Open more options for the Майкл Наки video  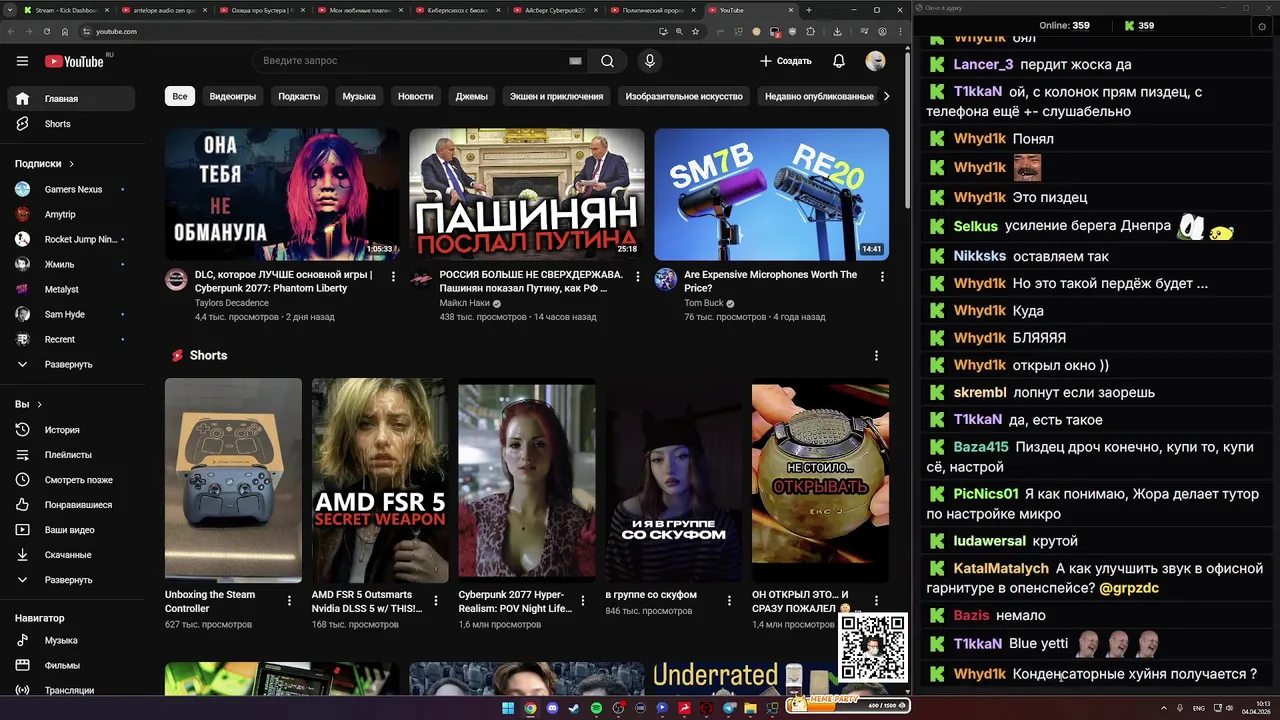638,276
